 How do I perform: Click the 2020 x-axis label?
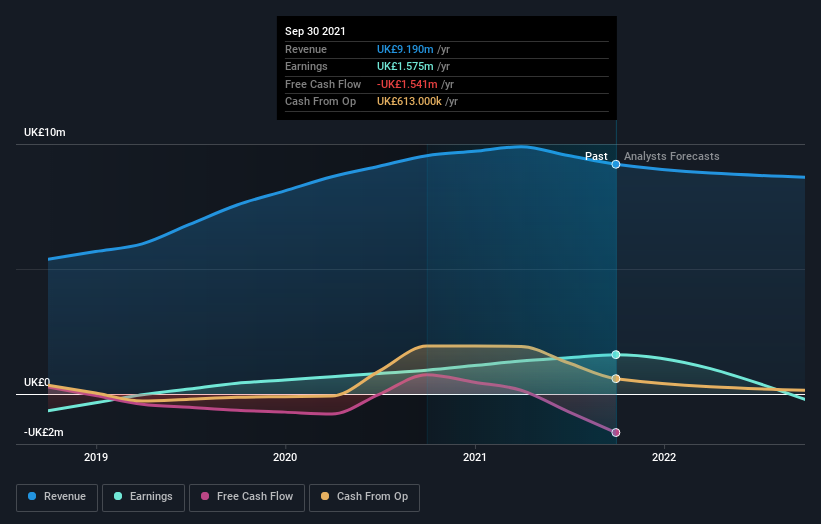285,457
